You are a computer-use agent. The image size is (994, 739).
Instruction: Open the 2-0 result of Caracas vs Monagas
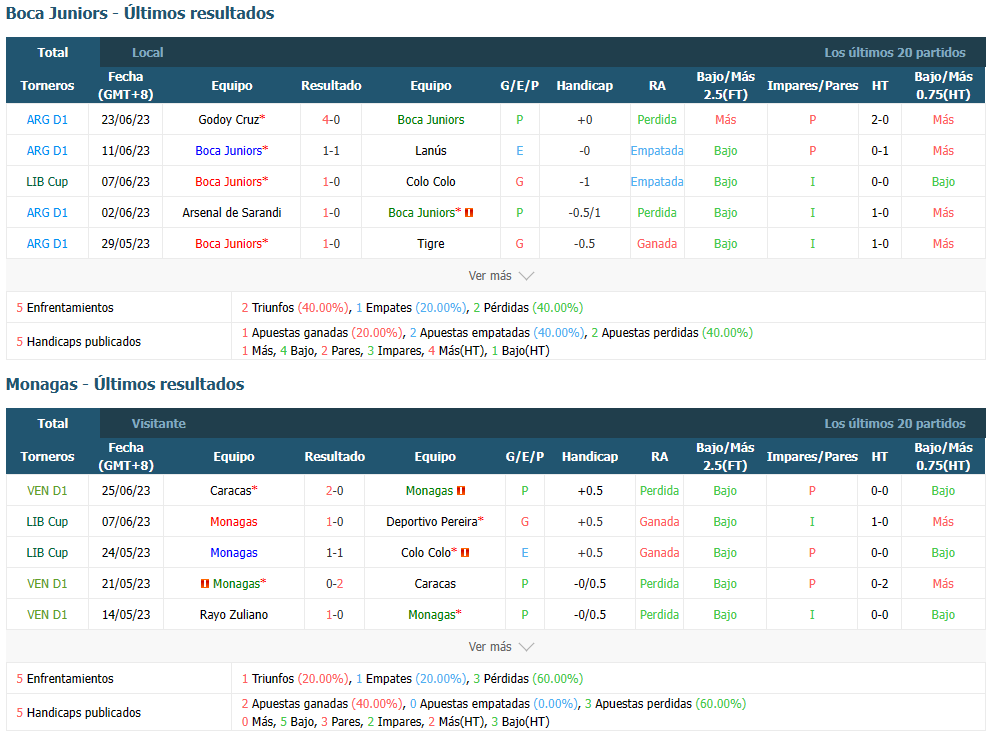(x=335, y=491)
